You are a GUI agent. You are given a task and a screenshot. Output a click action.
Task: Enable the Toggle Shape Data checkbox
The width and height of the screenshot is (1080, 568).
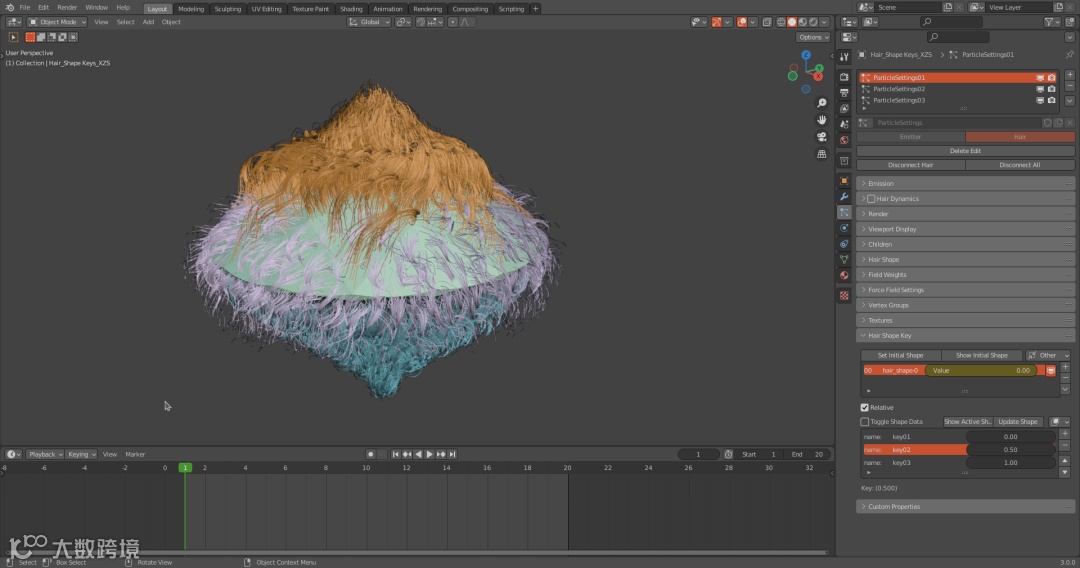pyautogui.click(x=865, y=422)
